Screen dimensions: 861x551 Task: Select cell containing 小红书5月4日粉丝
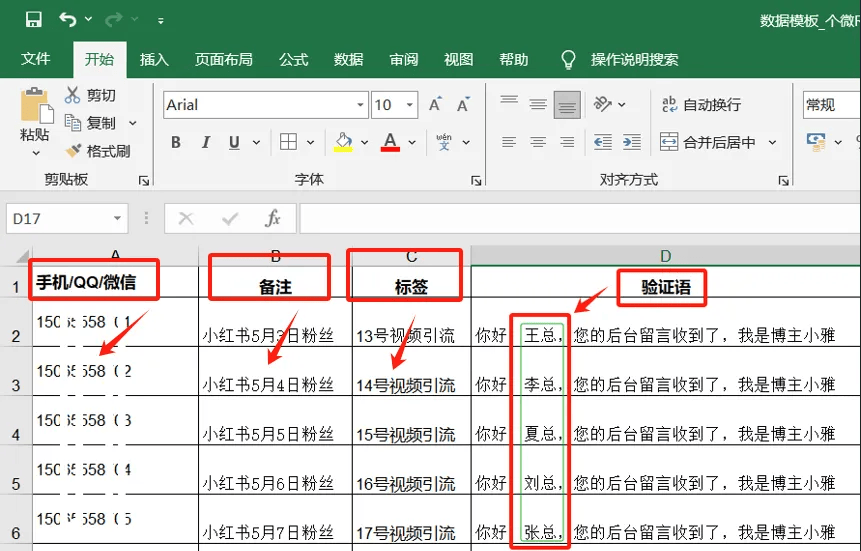(275, 371)
